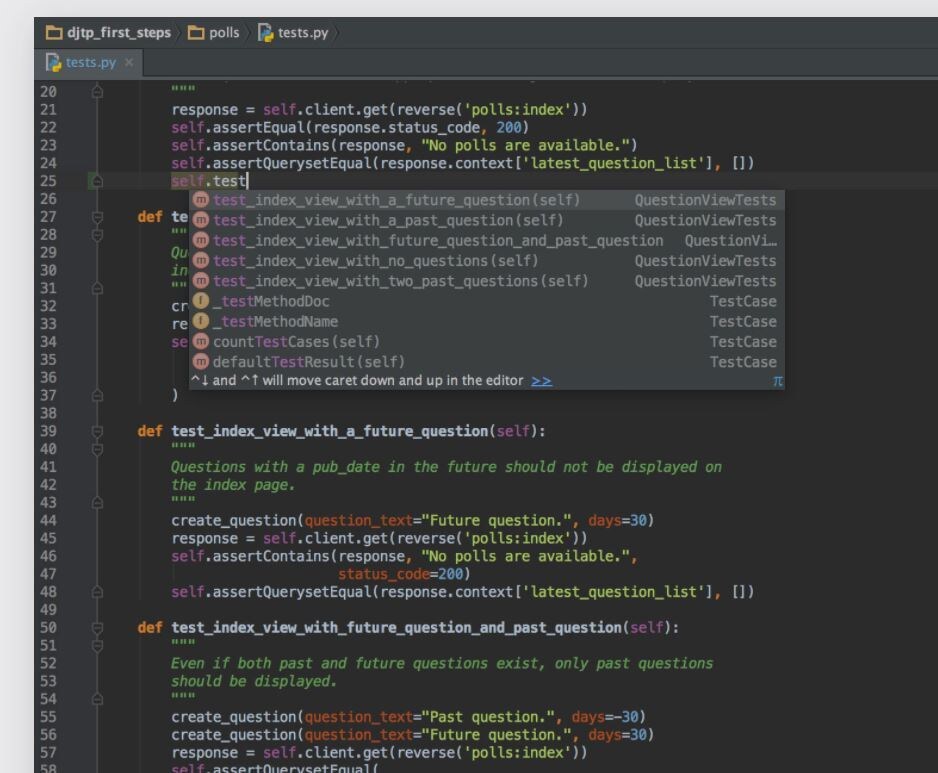Click tests.py in the breadcrumb bar
Viewport: 938px width, 773px height.
[x=293, y=33]
